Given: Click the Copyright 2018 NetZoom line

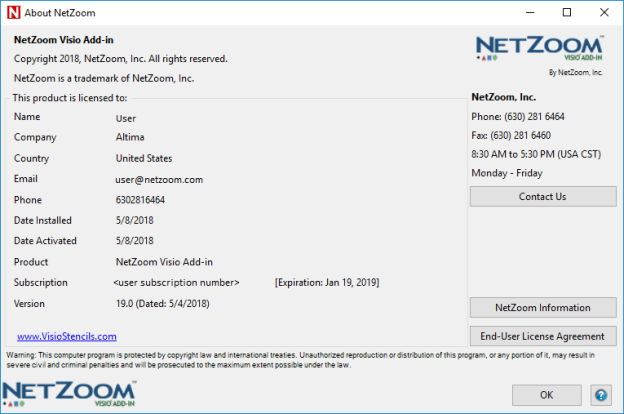Looking at the screenshot, I should (x=121, y=59).
